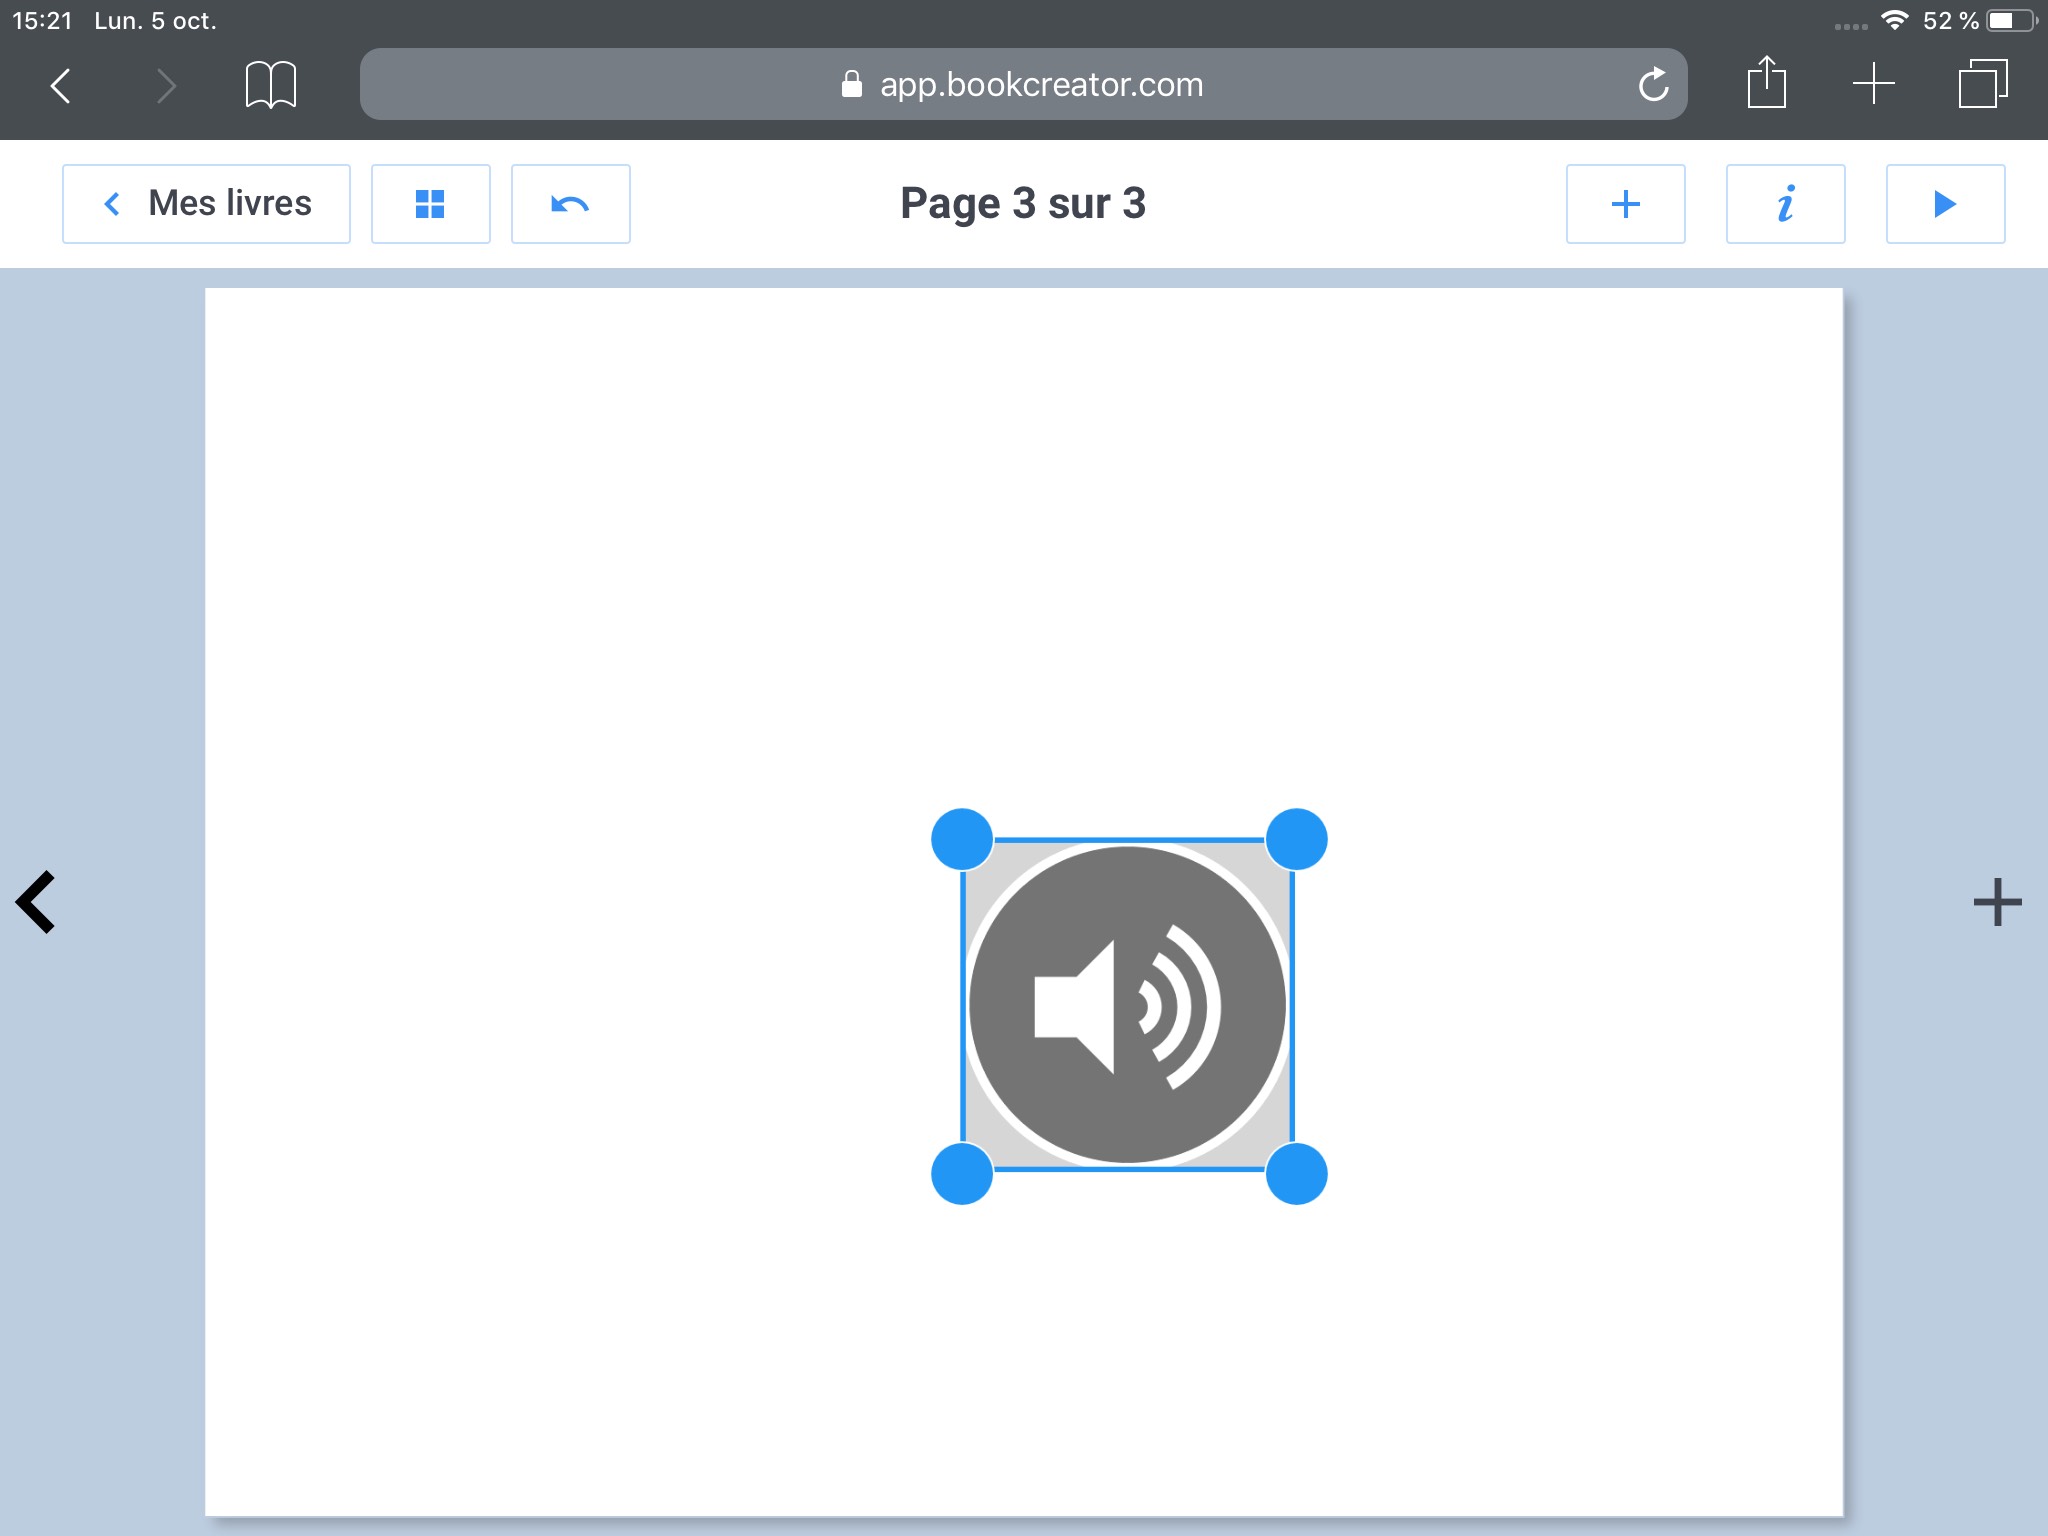Tap Safari back navigation arrow
This screenshot has width=2048, height=1536.
(61, 85)
